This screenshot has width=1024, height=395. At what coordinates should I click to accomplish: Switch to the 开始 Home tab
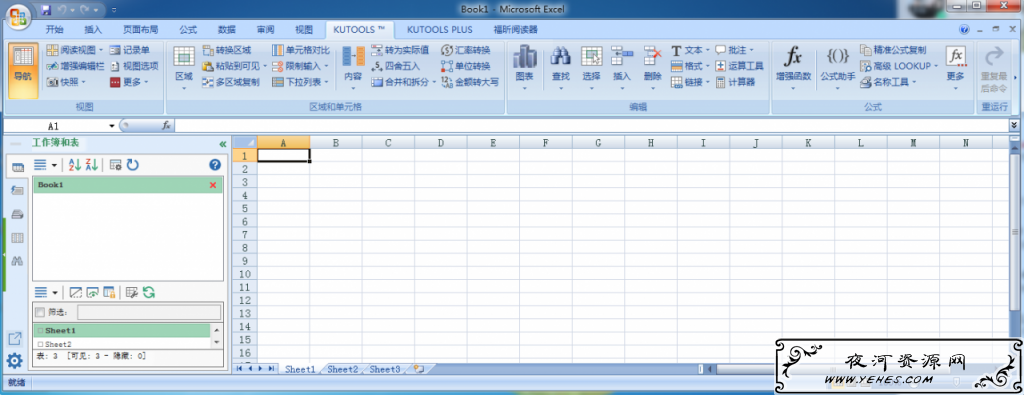click(x=55, y=29)
